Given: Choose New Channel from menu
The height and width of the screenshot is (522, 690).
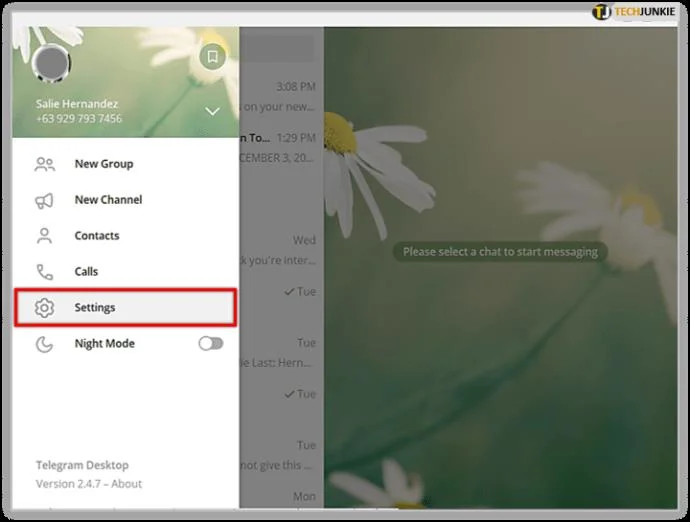Looking at the screenshot, I should coord(126,200).
